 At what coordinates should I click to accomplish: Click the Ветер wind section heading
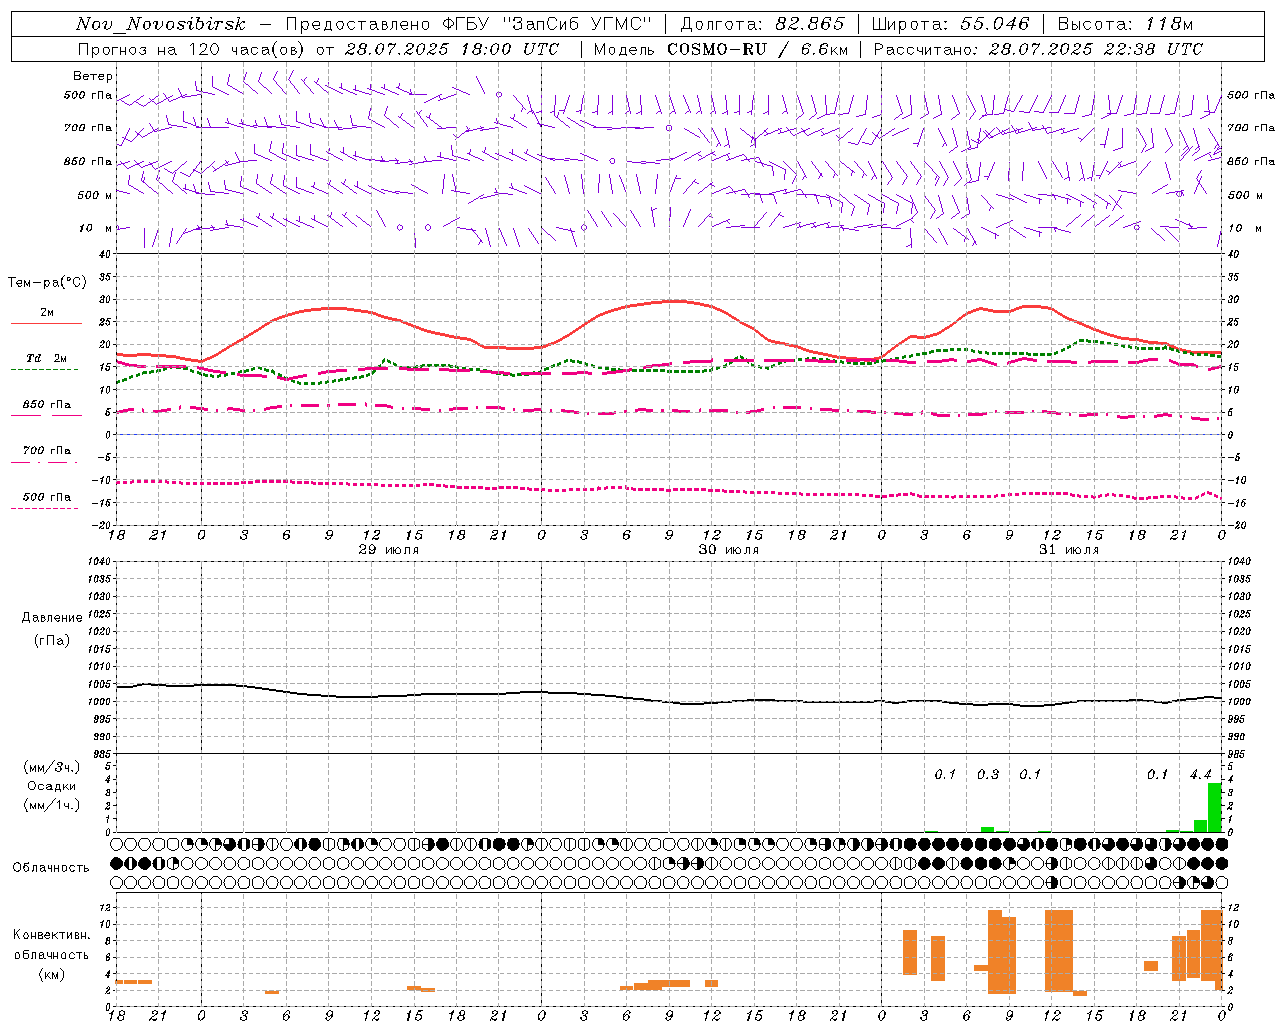tap(93, 76)
